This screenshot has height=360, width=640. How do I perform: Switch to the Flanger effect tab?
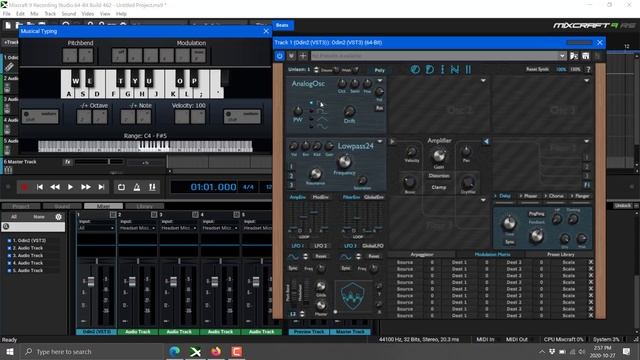(x=581, y=196)
